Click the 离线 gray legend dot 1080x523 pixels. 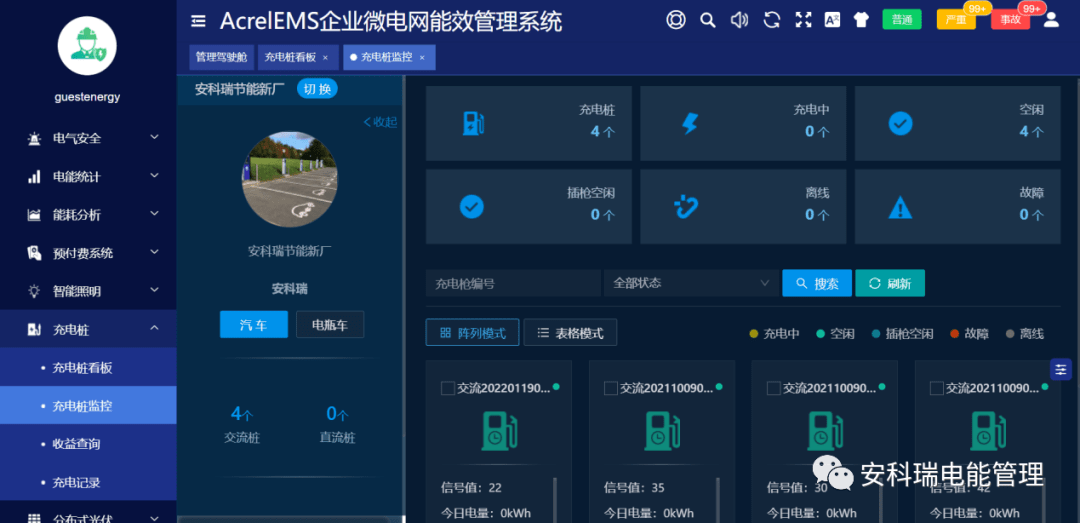1010,334
